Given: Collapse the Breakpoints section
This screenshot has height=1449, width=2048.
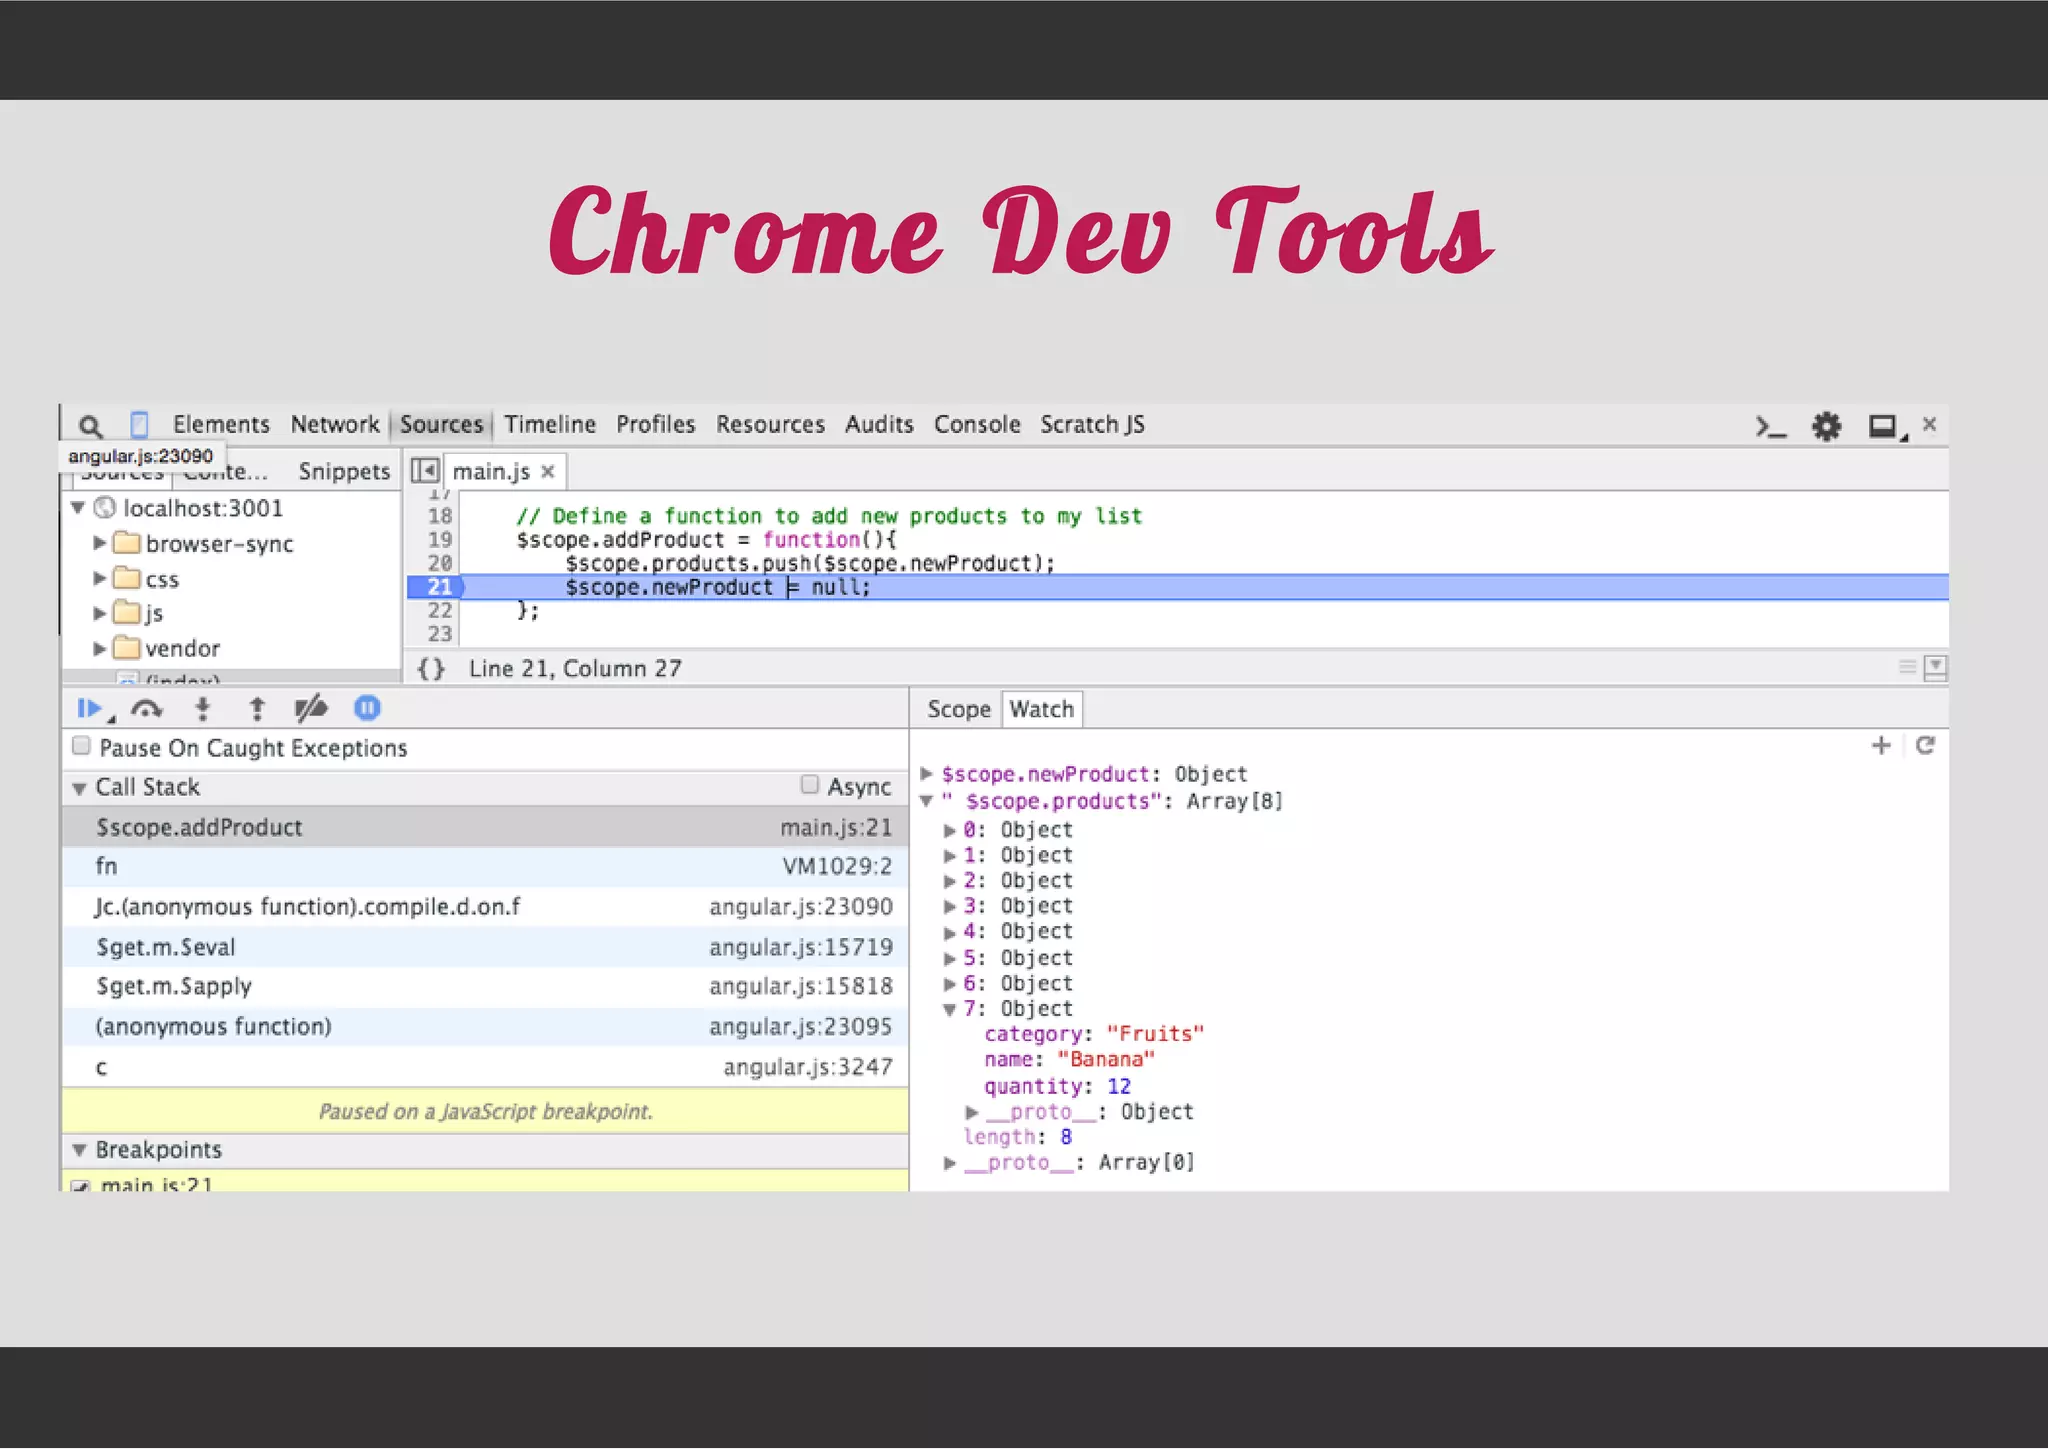Looking at the screenshot, I should pos(80,1150).
